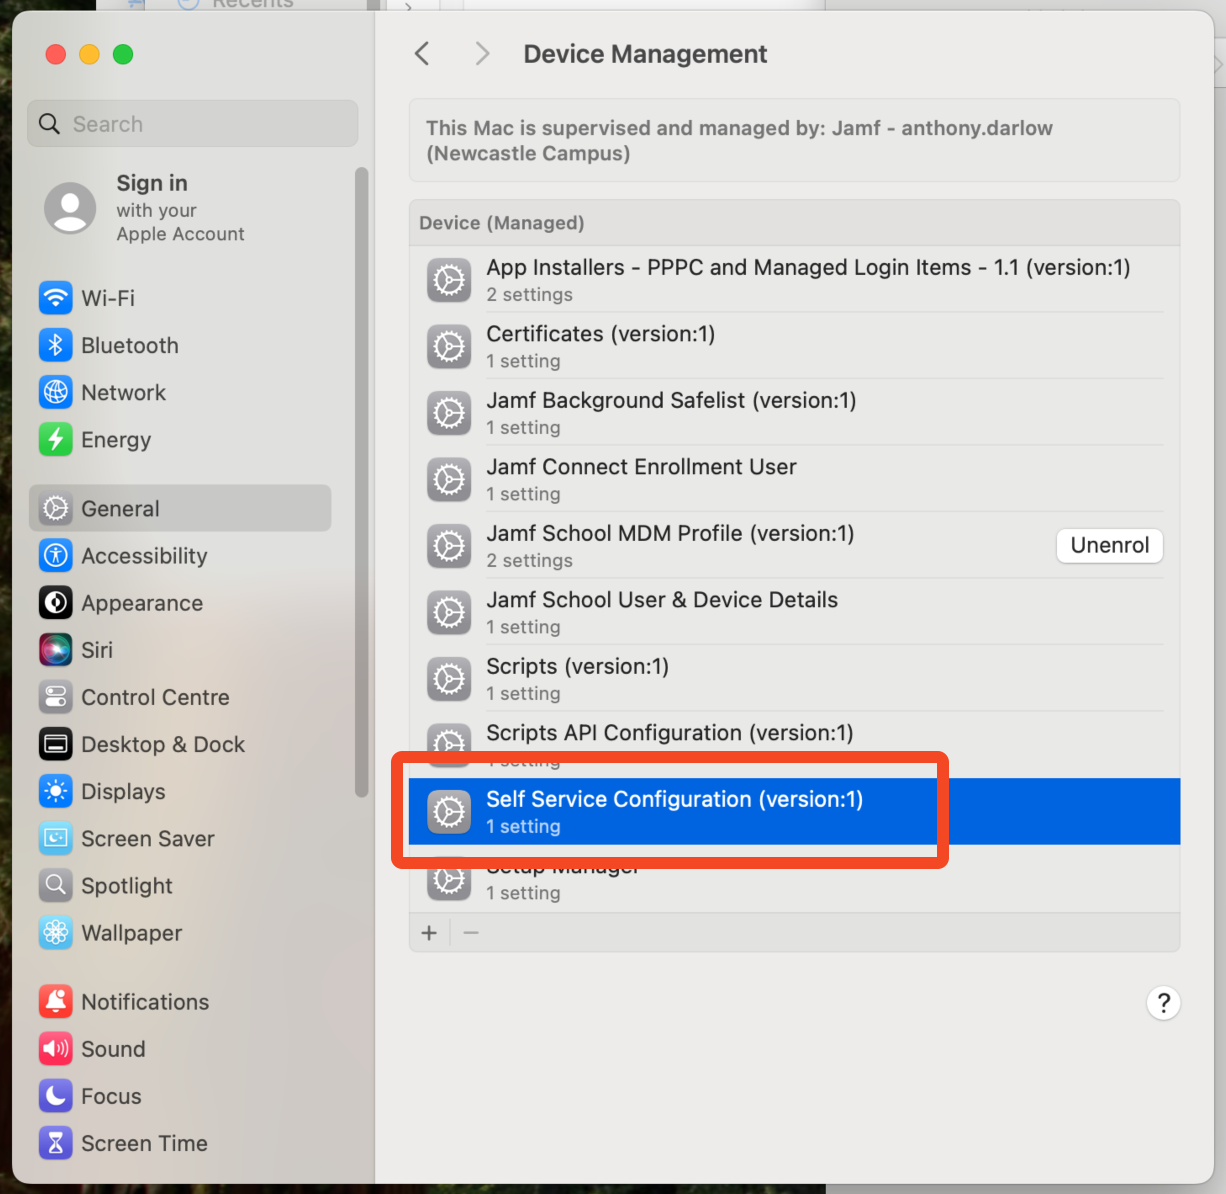Click the Device Management title
The image size is (1226, 1194).
pos(645,54)
